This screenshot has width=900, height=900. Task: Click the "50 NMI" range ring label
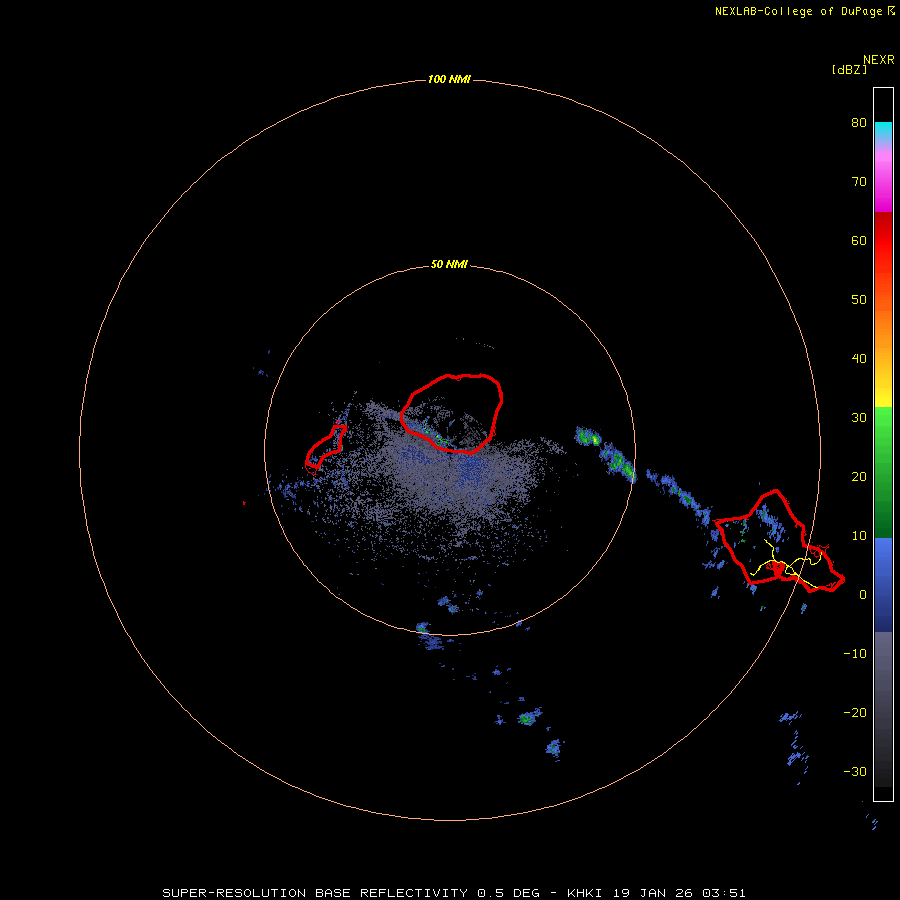[x=449, y=265]
